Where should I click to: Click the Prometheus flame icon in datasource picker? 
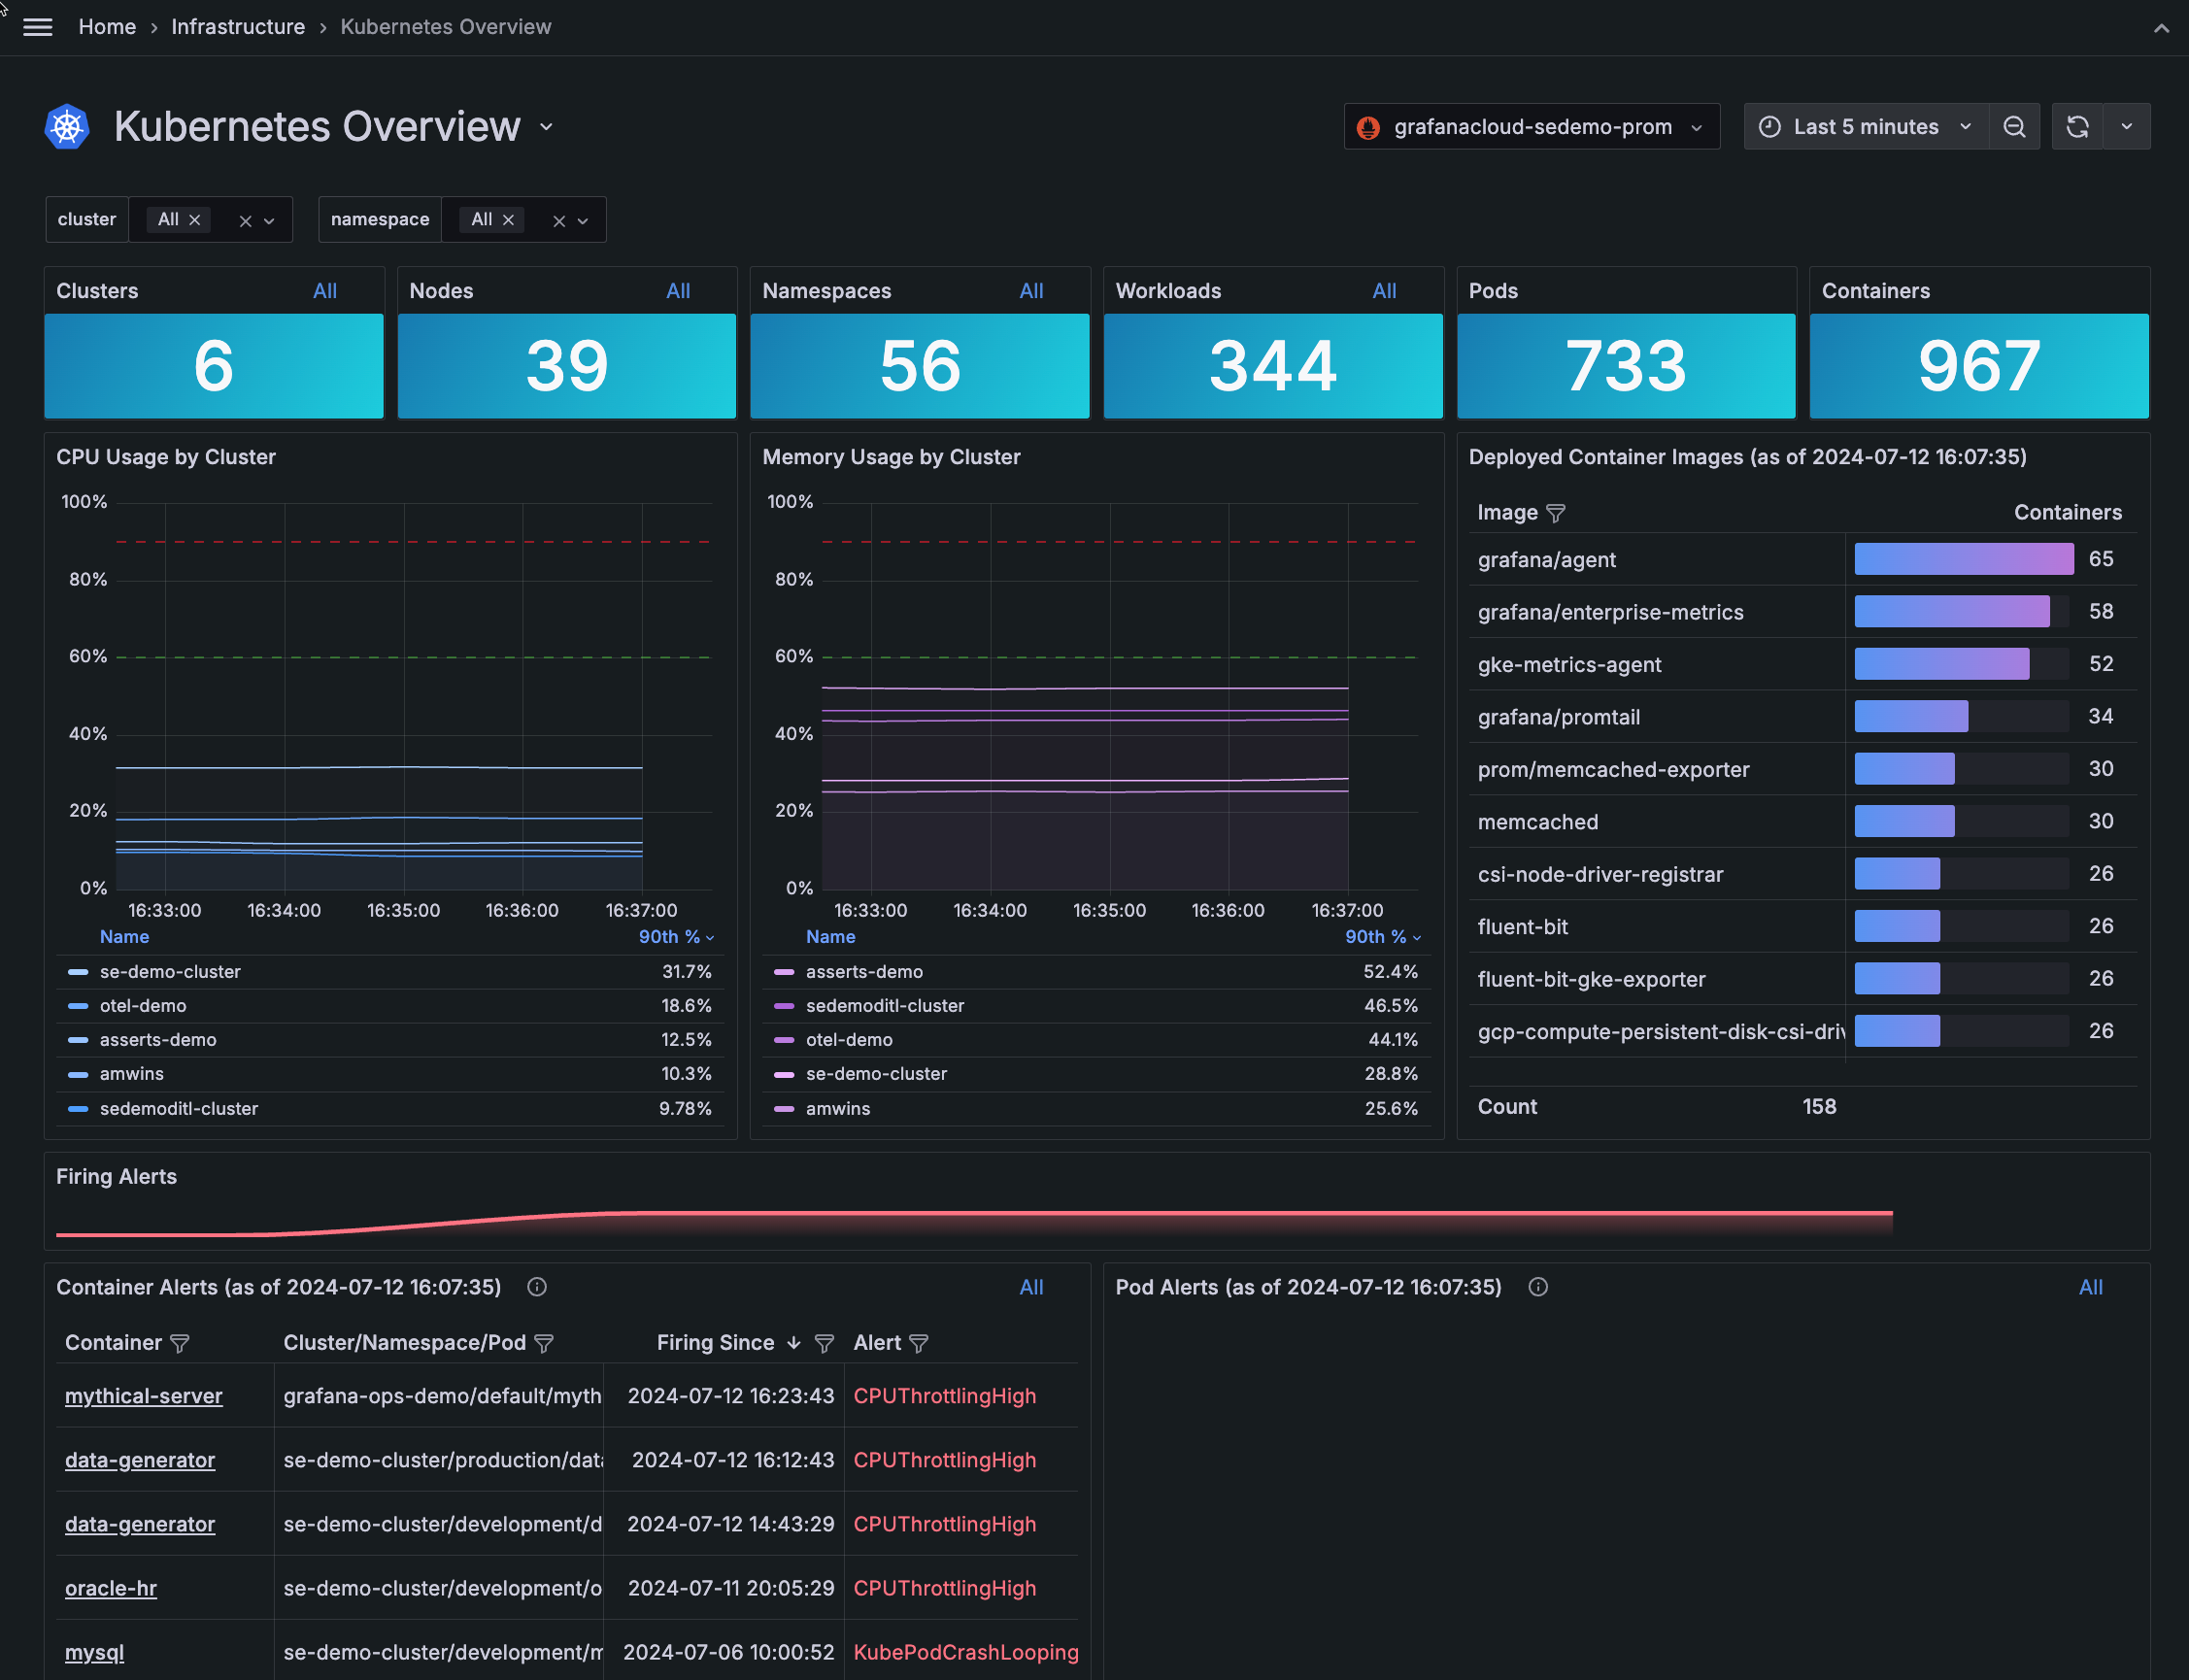pos(1368,127)
